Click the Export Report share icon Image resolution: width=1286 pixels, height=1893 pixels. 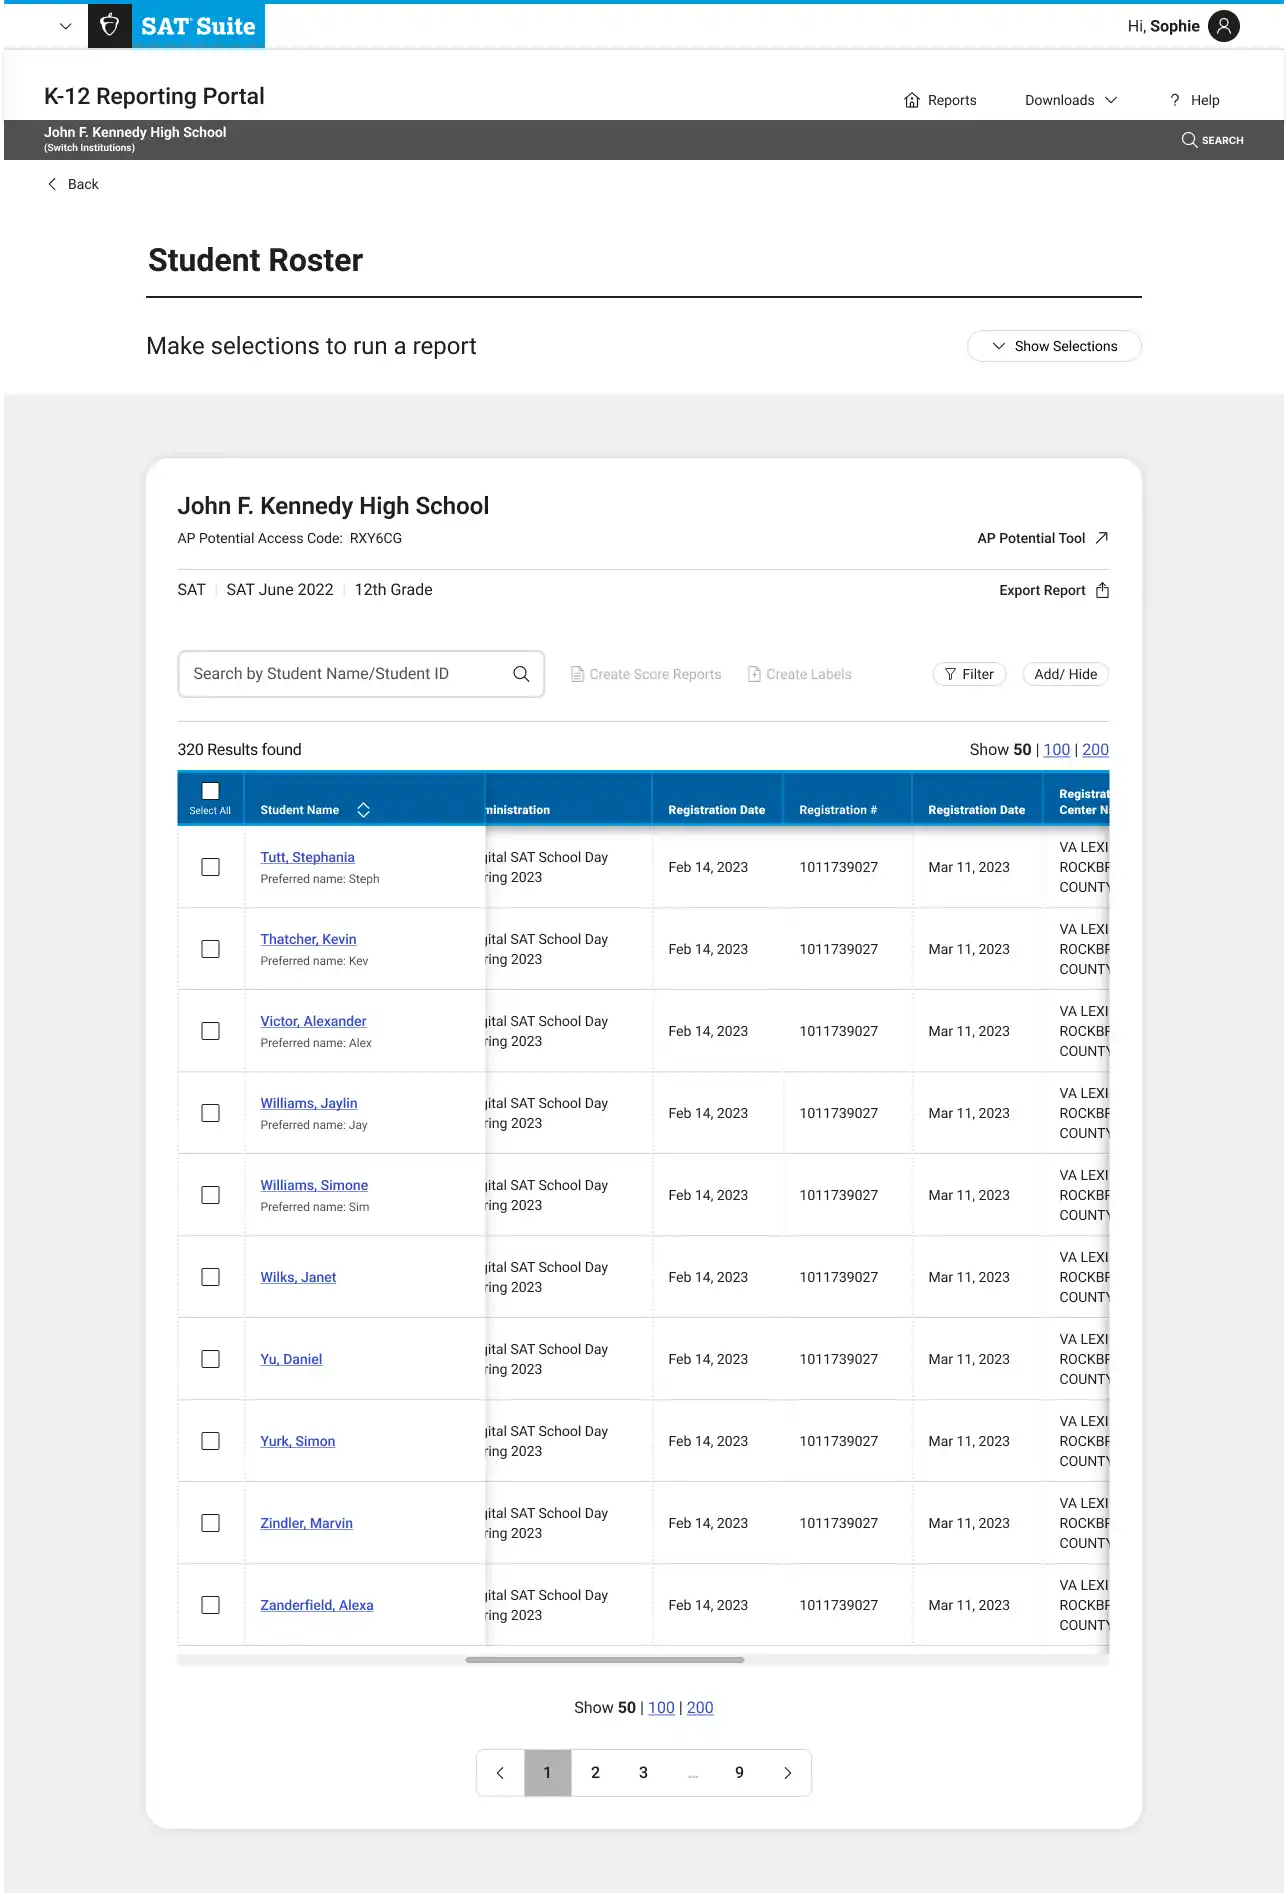pos(1102,590)
